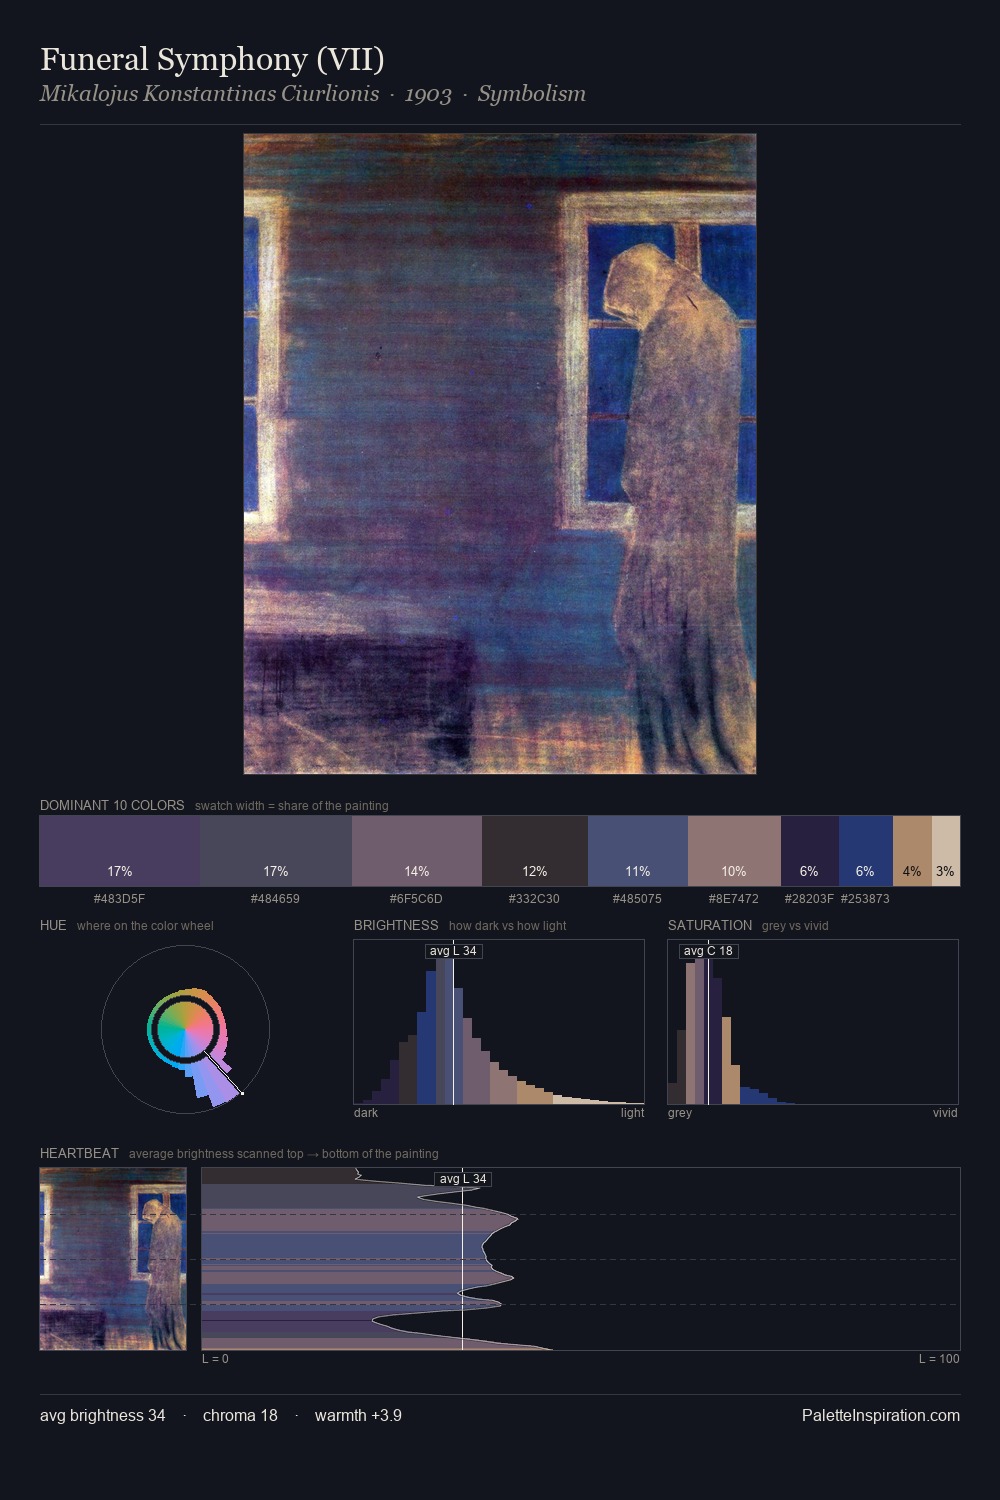Click the HEARTBEAT section heading
1000x1500 pixels.
79,1153
